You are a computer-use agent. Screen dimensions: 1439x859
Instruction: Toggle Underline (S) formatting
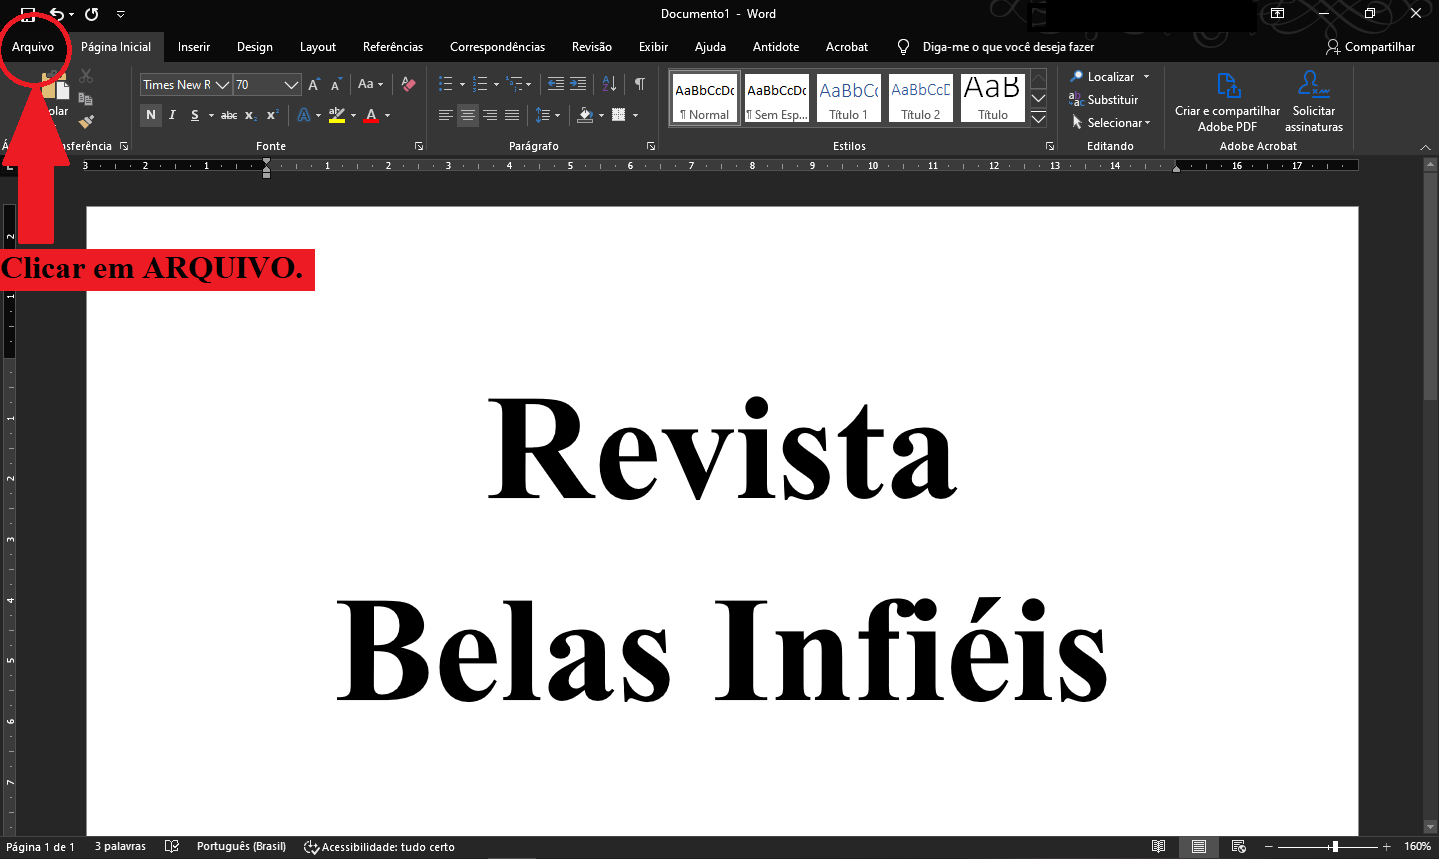(194, 115)
